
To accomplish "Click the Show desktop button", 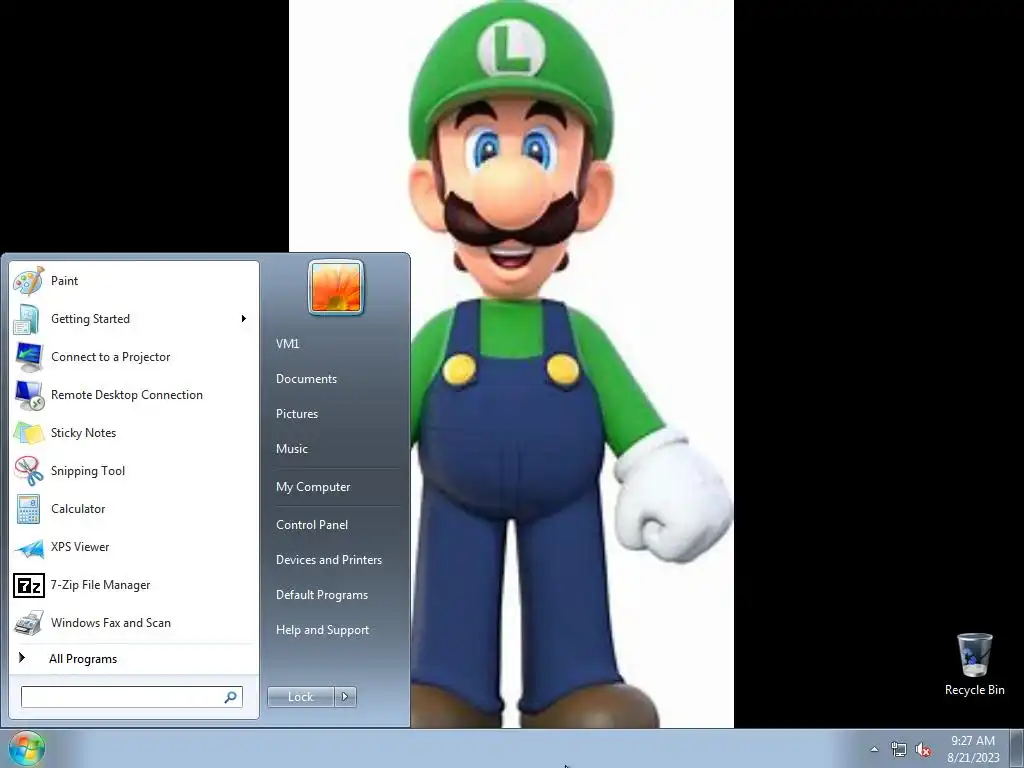I will 1017,749.
